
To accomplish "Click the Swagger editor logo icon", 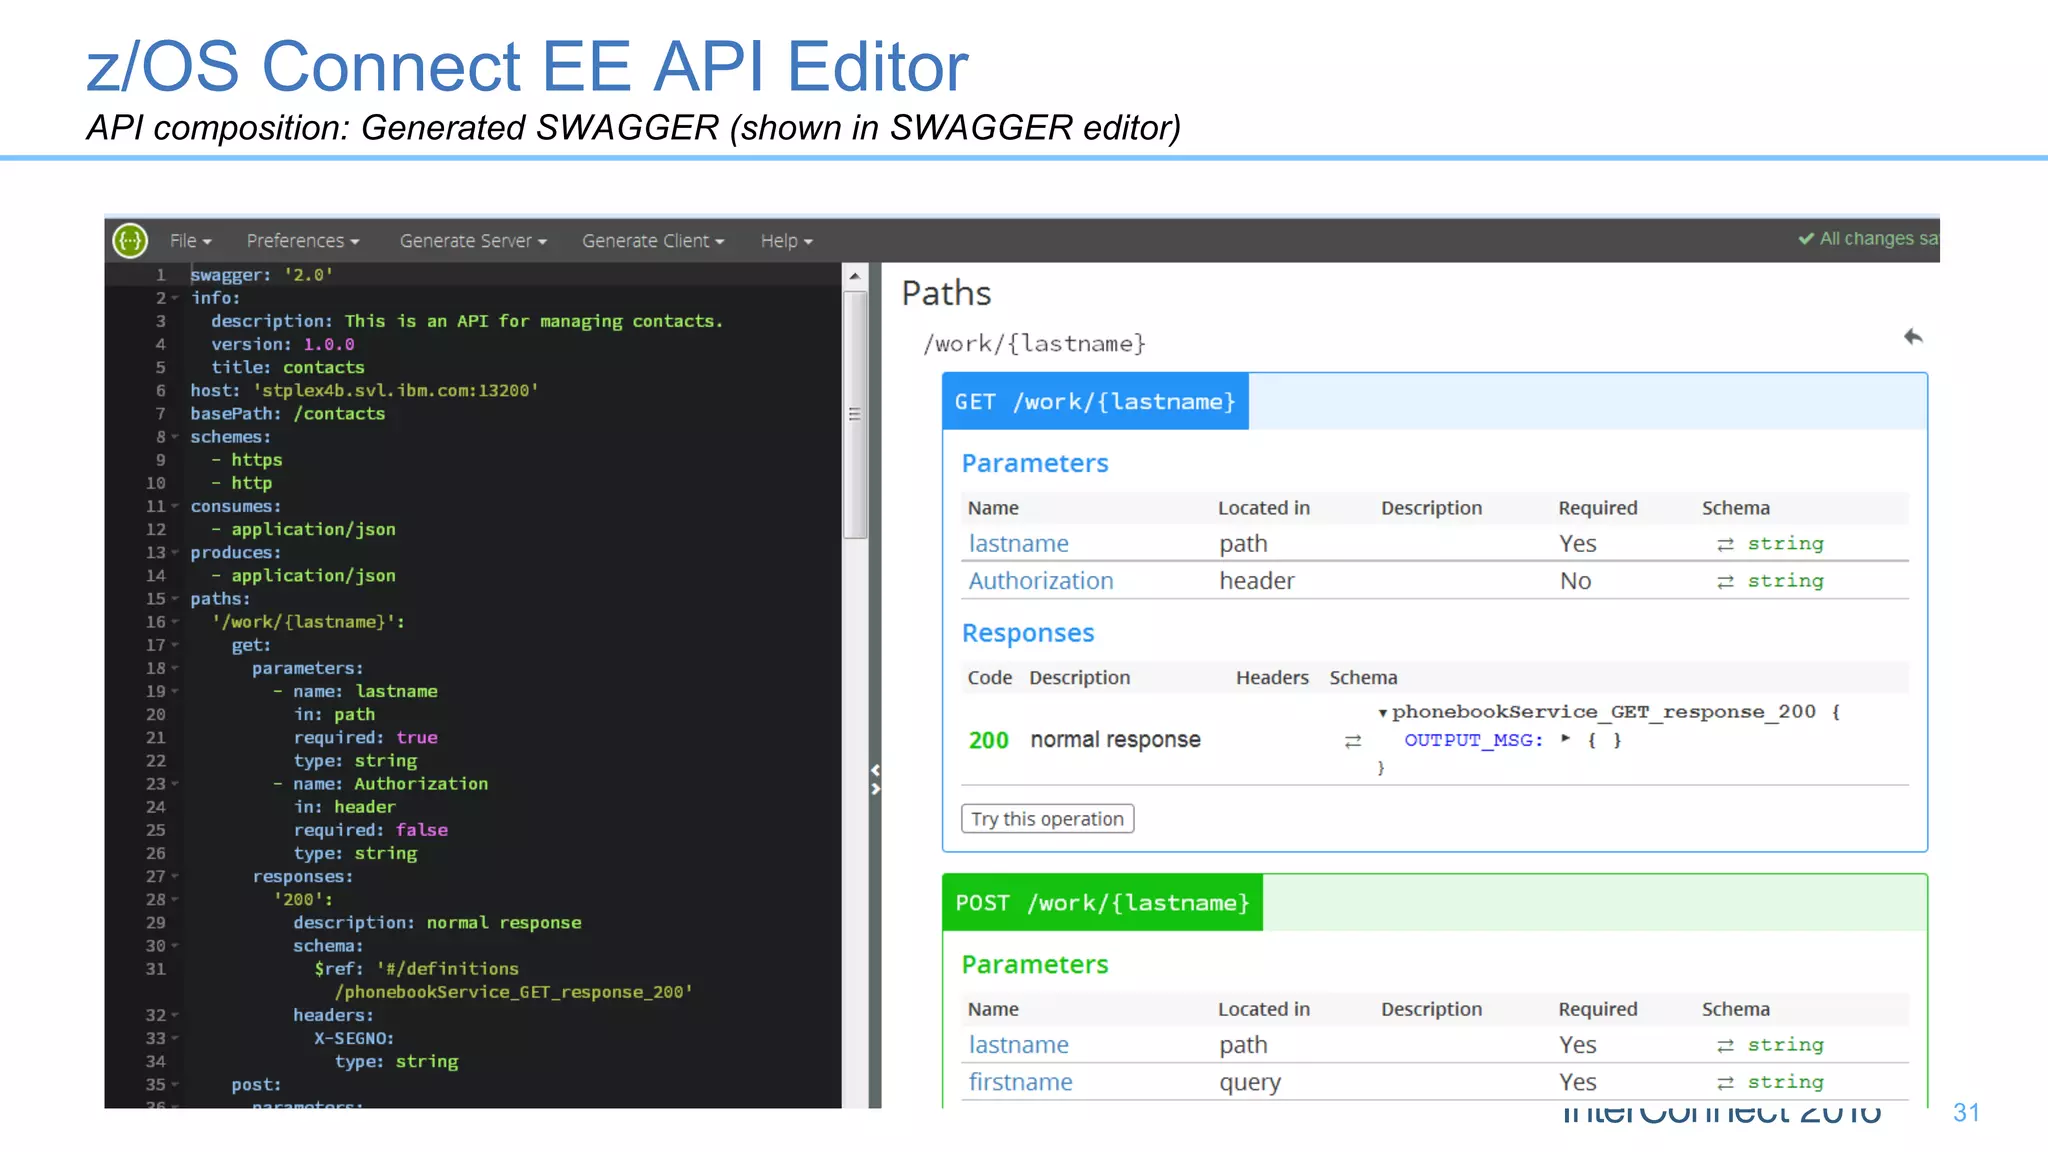I will click(130, 240).
